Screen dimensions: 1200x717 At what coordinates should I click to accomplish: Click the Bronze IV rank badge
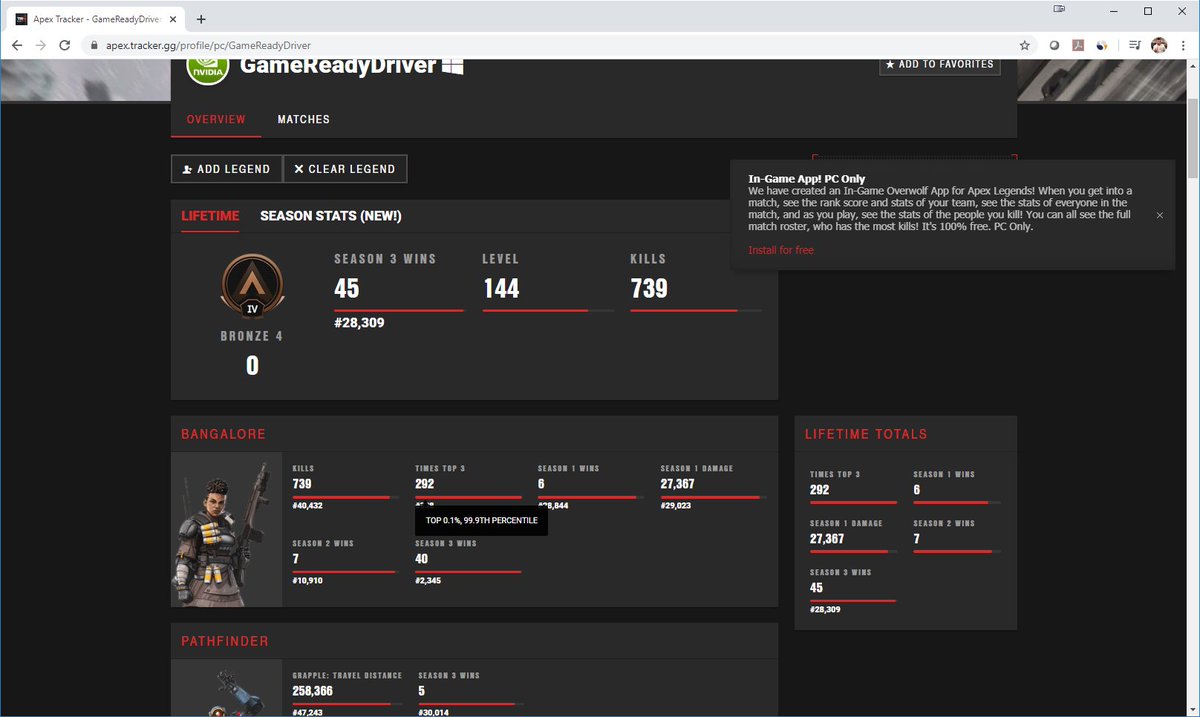tap(252, 286)
